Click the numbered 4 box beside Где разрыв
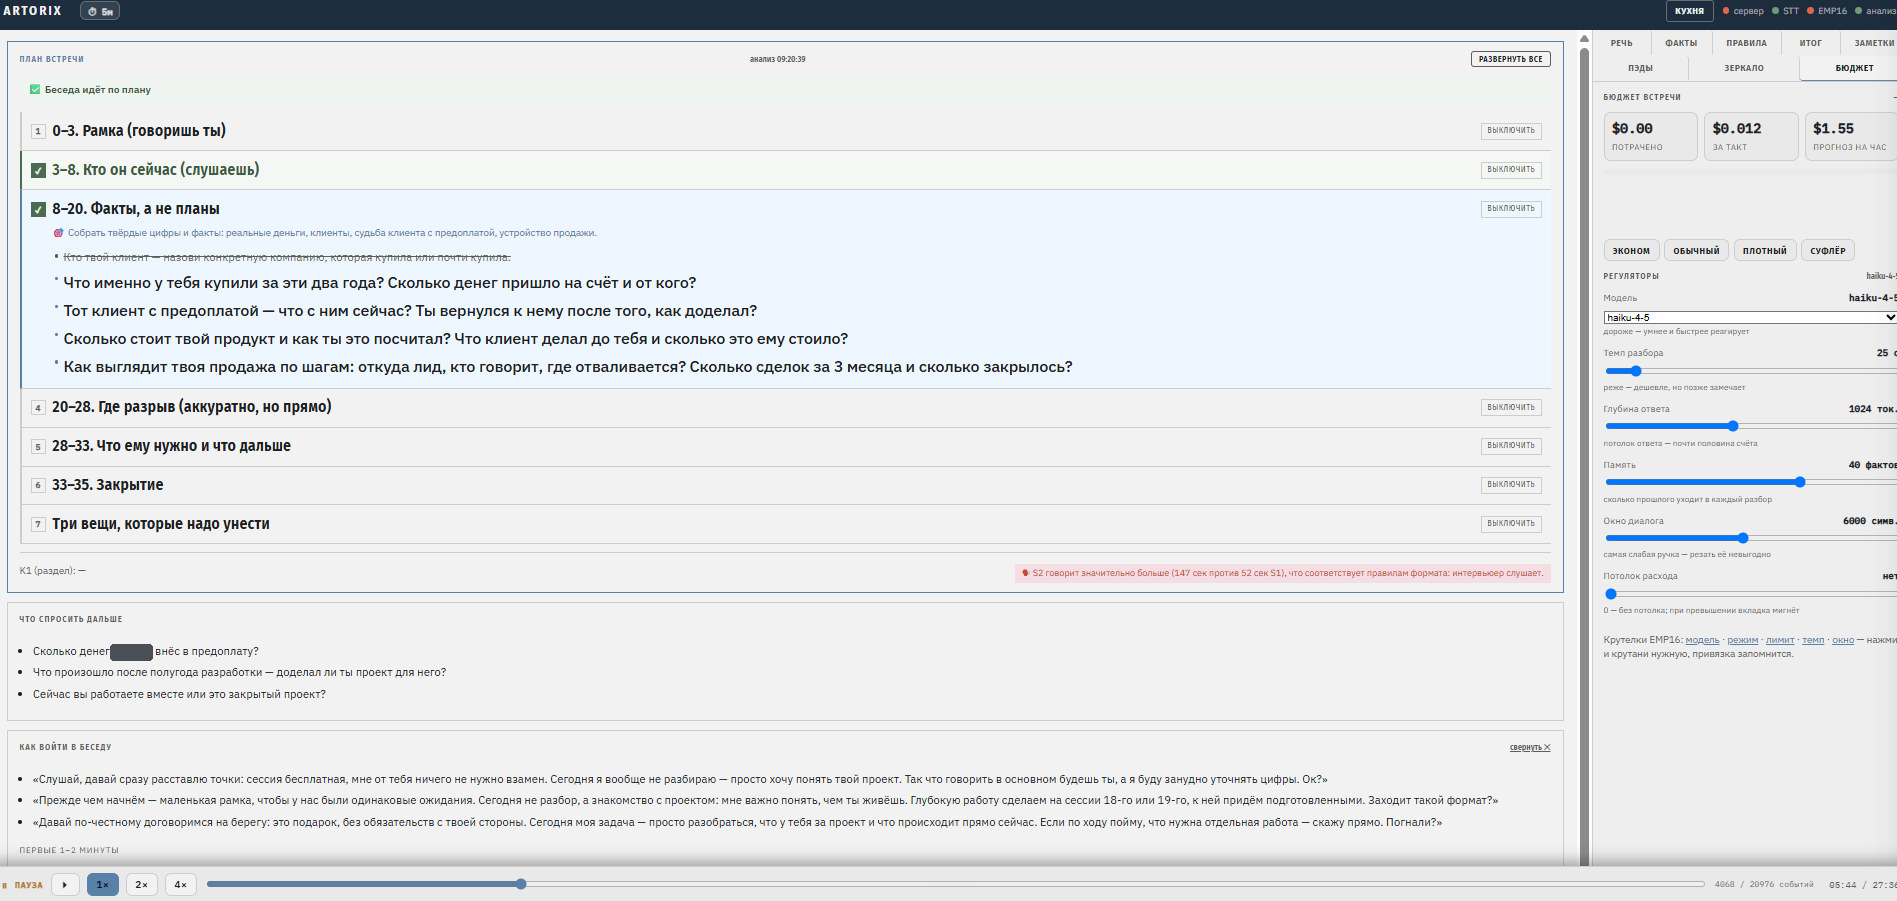This screenshot has width=1897, height=901. (38, 407)
